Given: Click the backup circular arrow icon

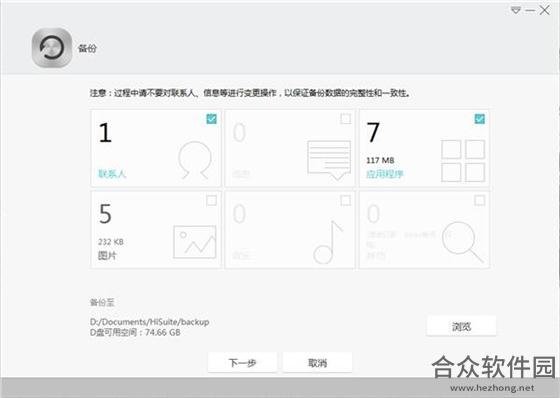Looking at the screenshot, I should [52, 48].
